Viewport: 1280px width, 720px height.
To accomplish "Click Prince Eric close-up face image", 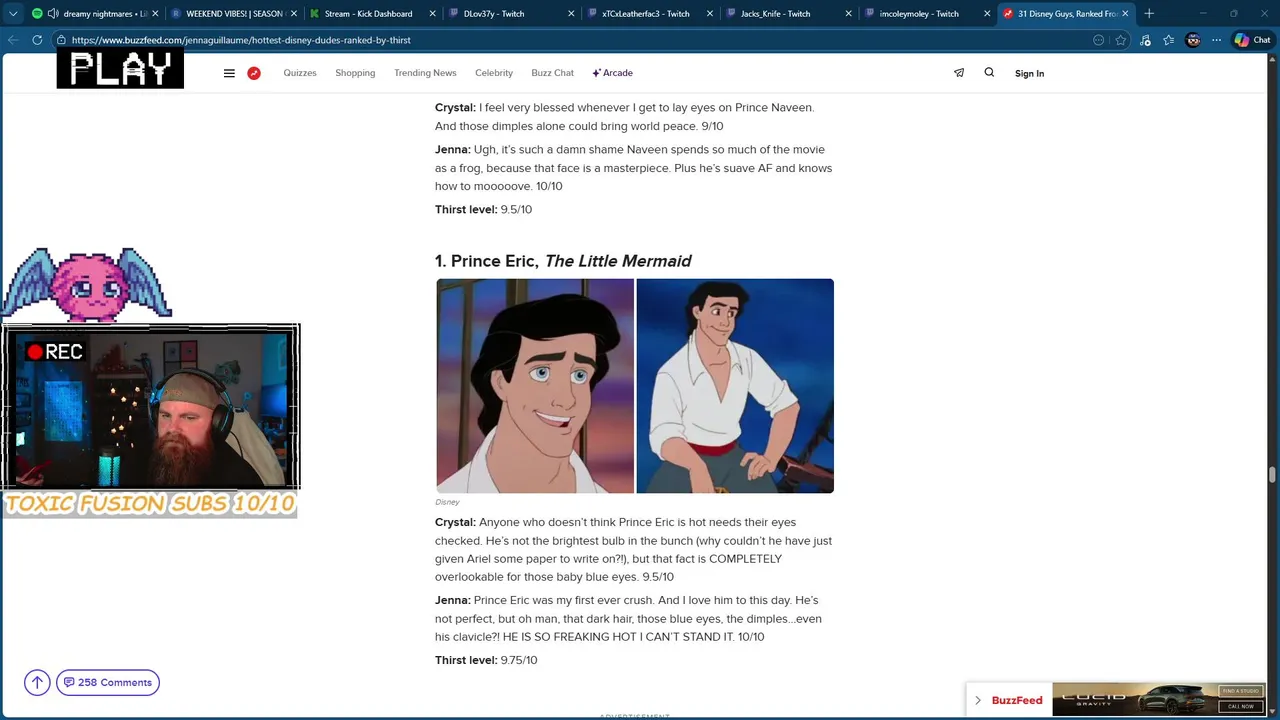I will pos(535,386).
